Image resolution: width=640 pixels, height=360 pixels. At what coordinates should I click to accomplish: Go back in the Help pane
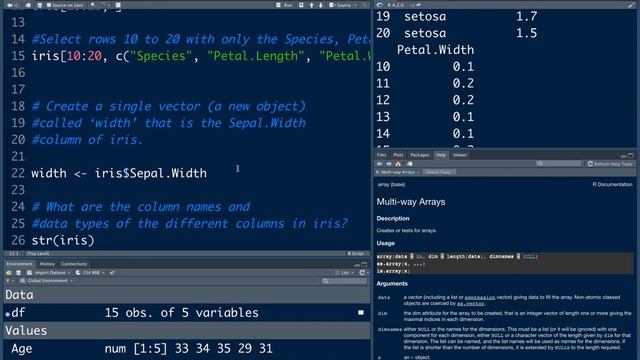pos(380,164)
